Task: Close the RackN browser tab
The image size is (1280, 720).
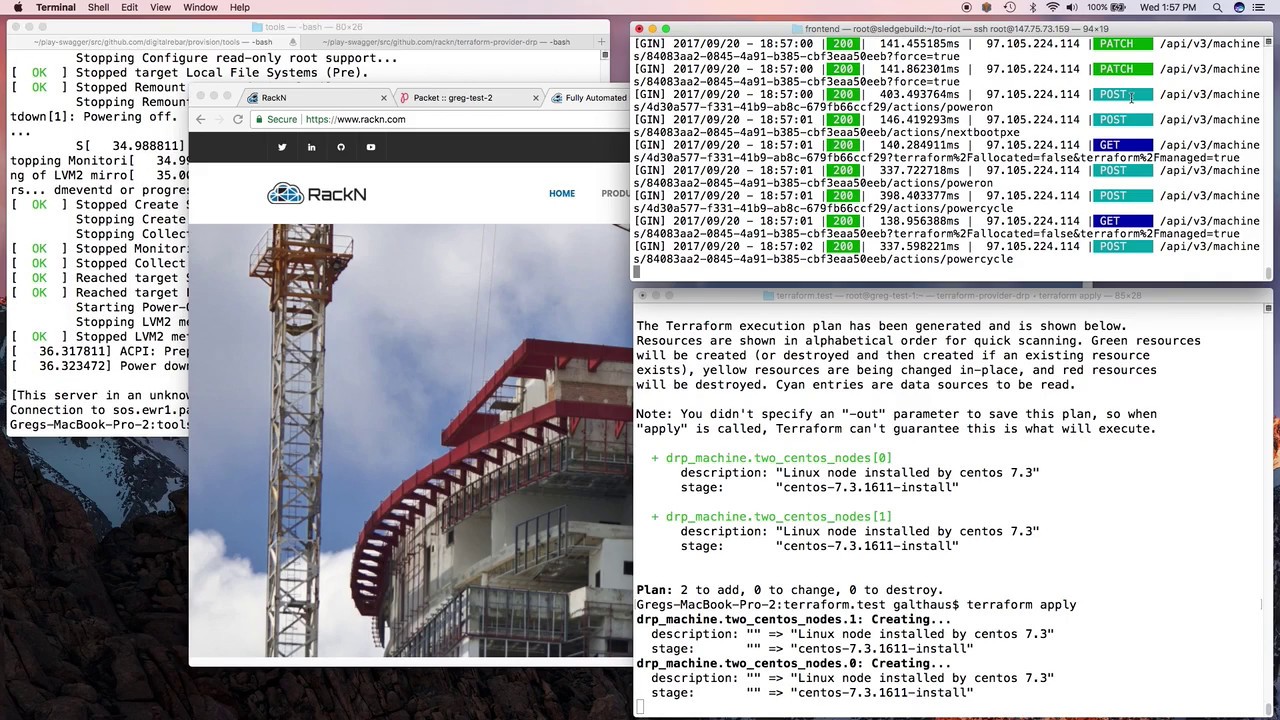Action: coord(383,98)
